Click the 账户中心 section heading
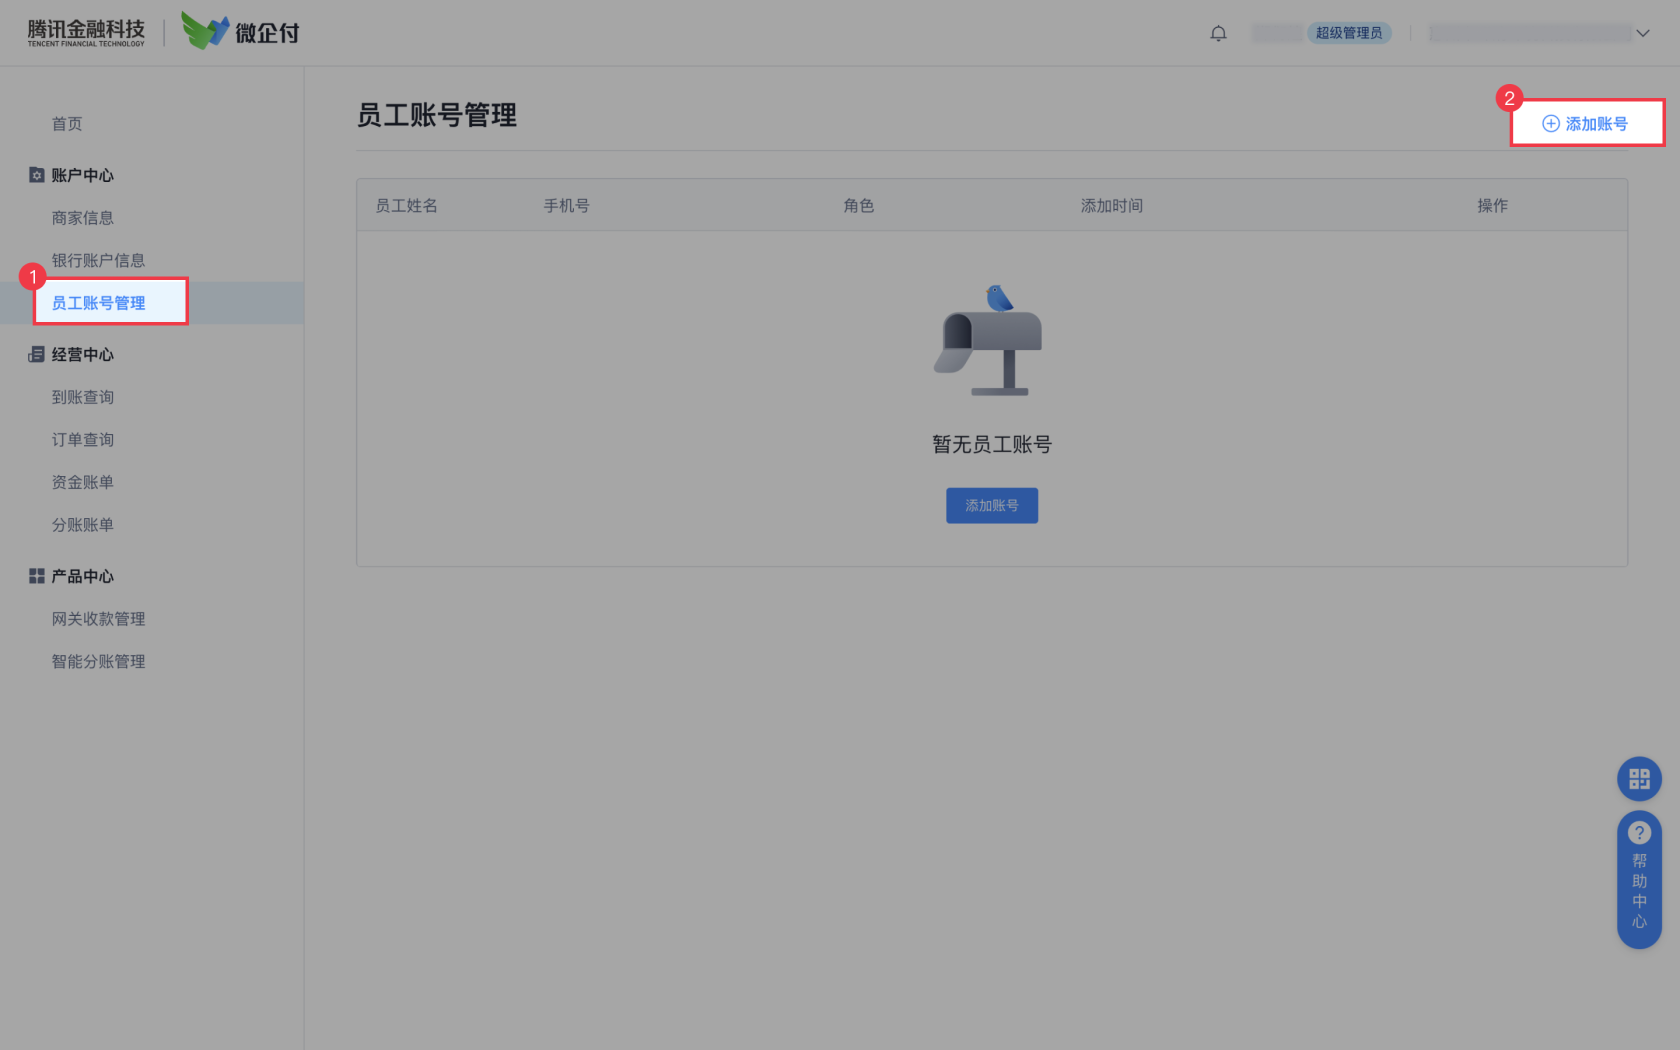 coord(83,175)
